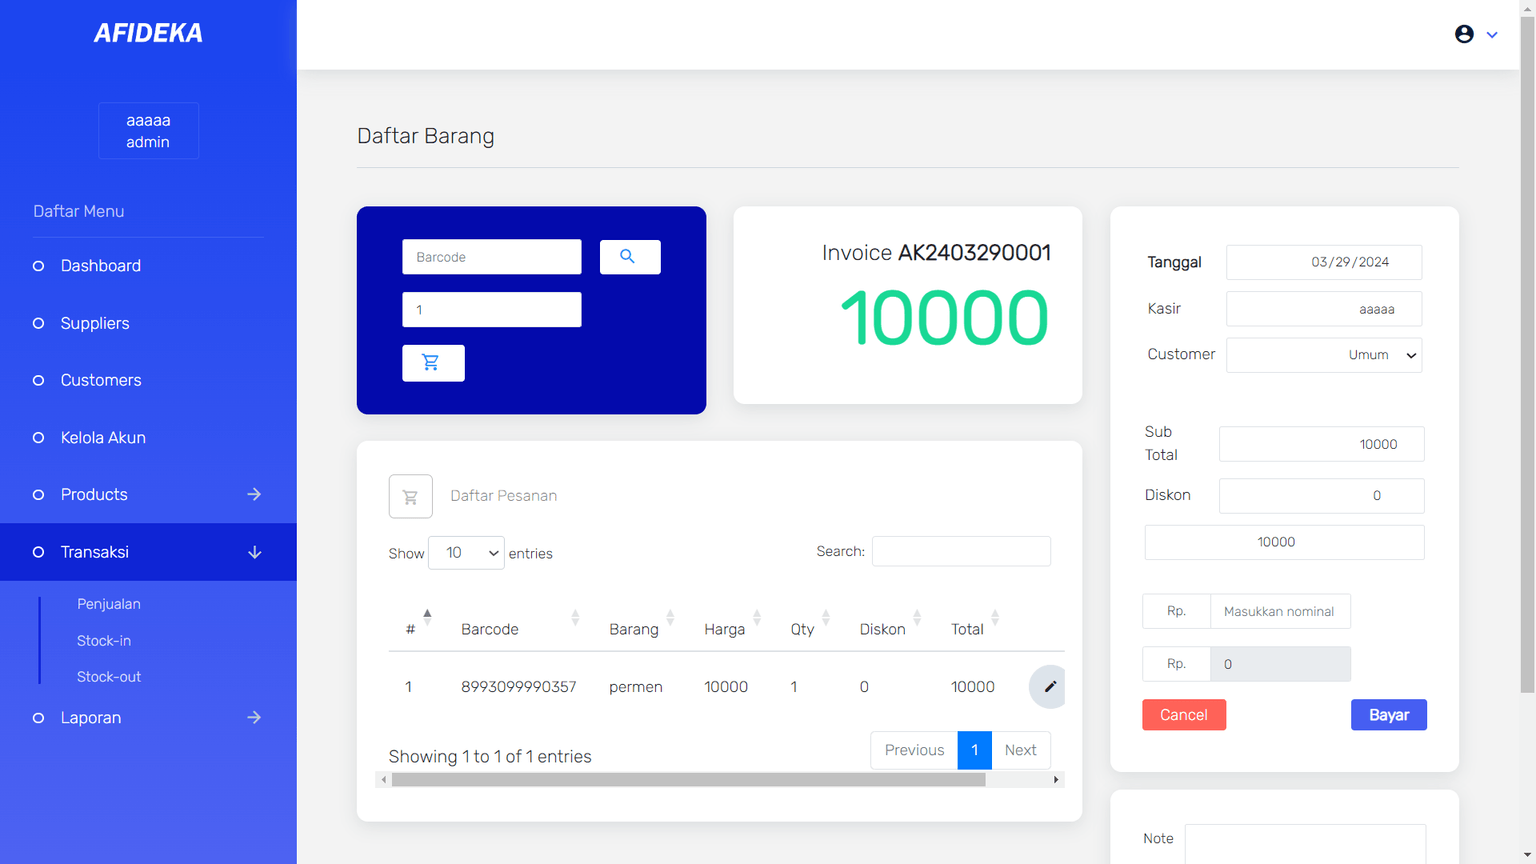Screen dimensions: 1536x864
Task: Click the add-to-cart icon button
Action: point(432,363)
